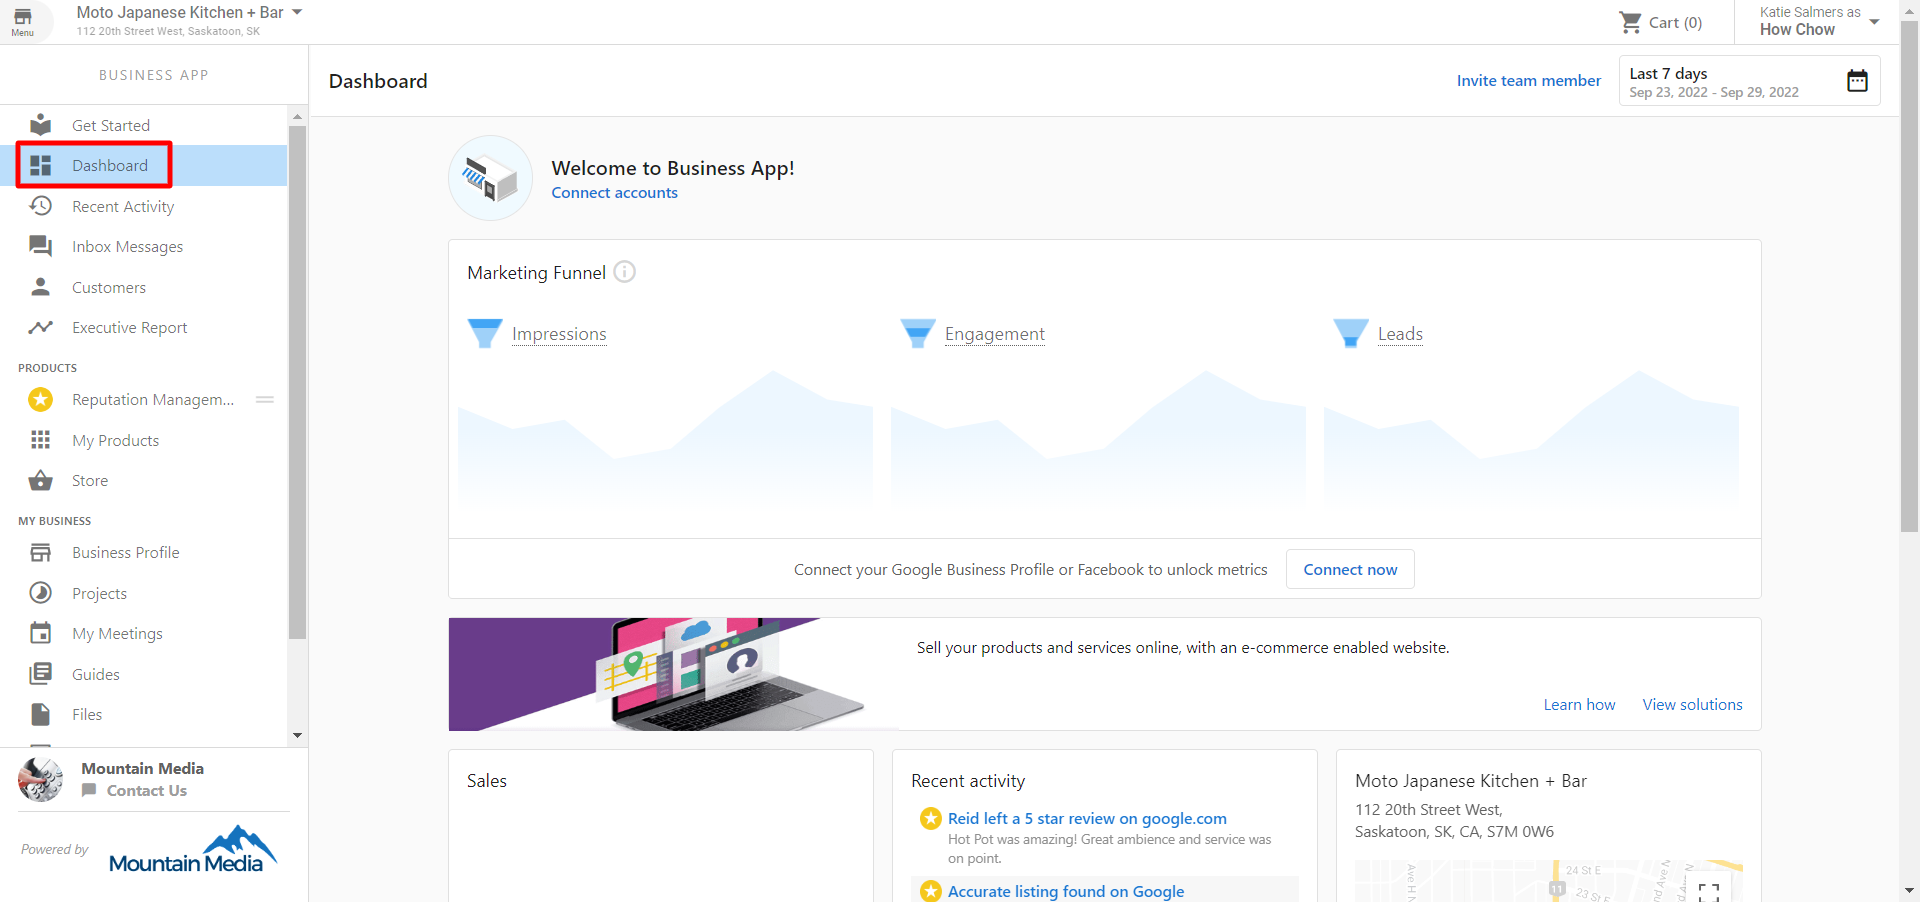Open My Meetings from the sidebar
Viewport: 1920px width, 902px height.
pos(144,633)
